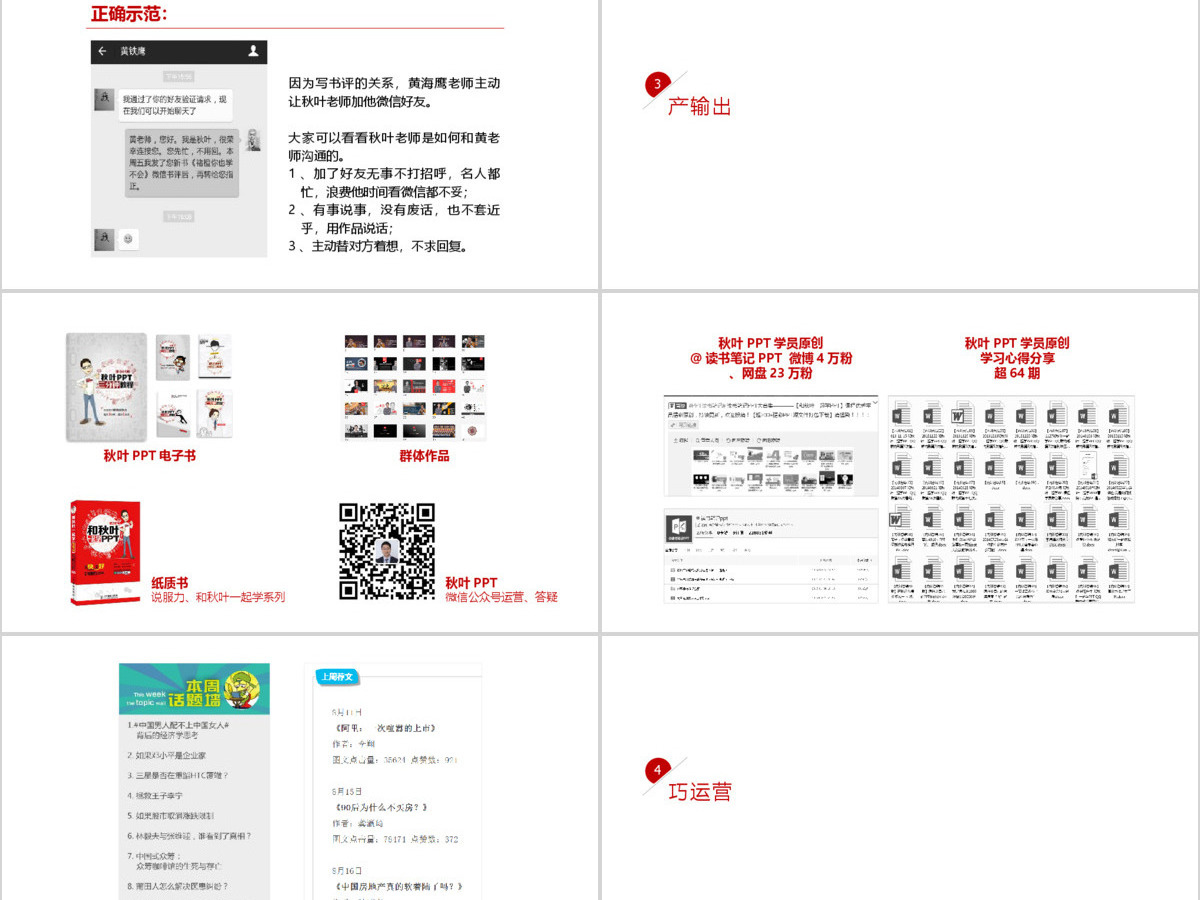Viewport: 1200px width, 900px height.
Task: Click topic 4 拯救王子李宁
Action: click(154, 796)
